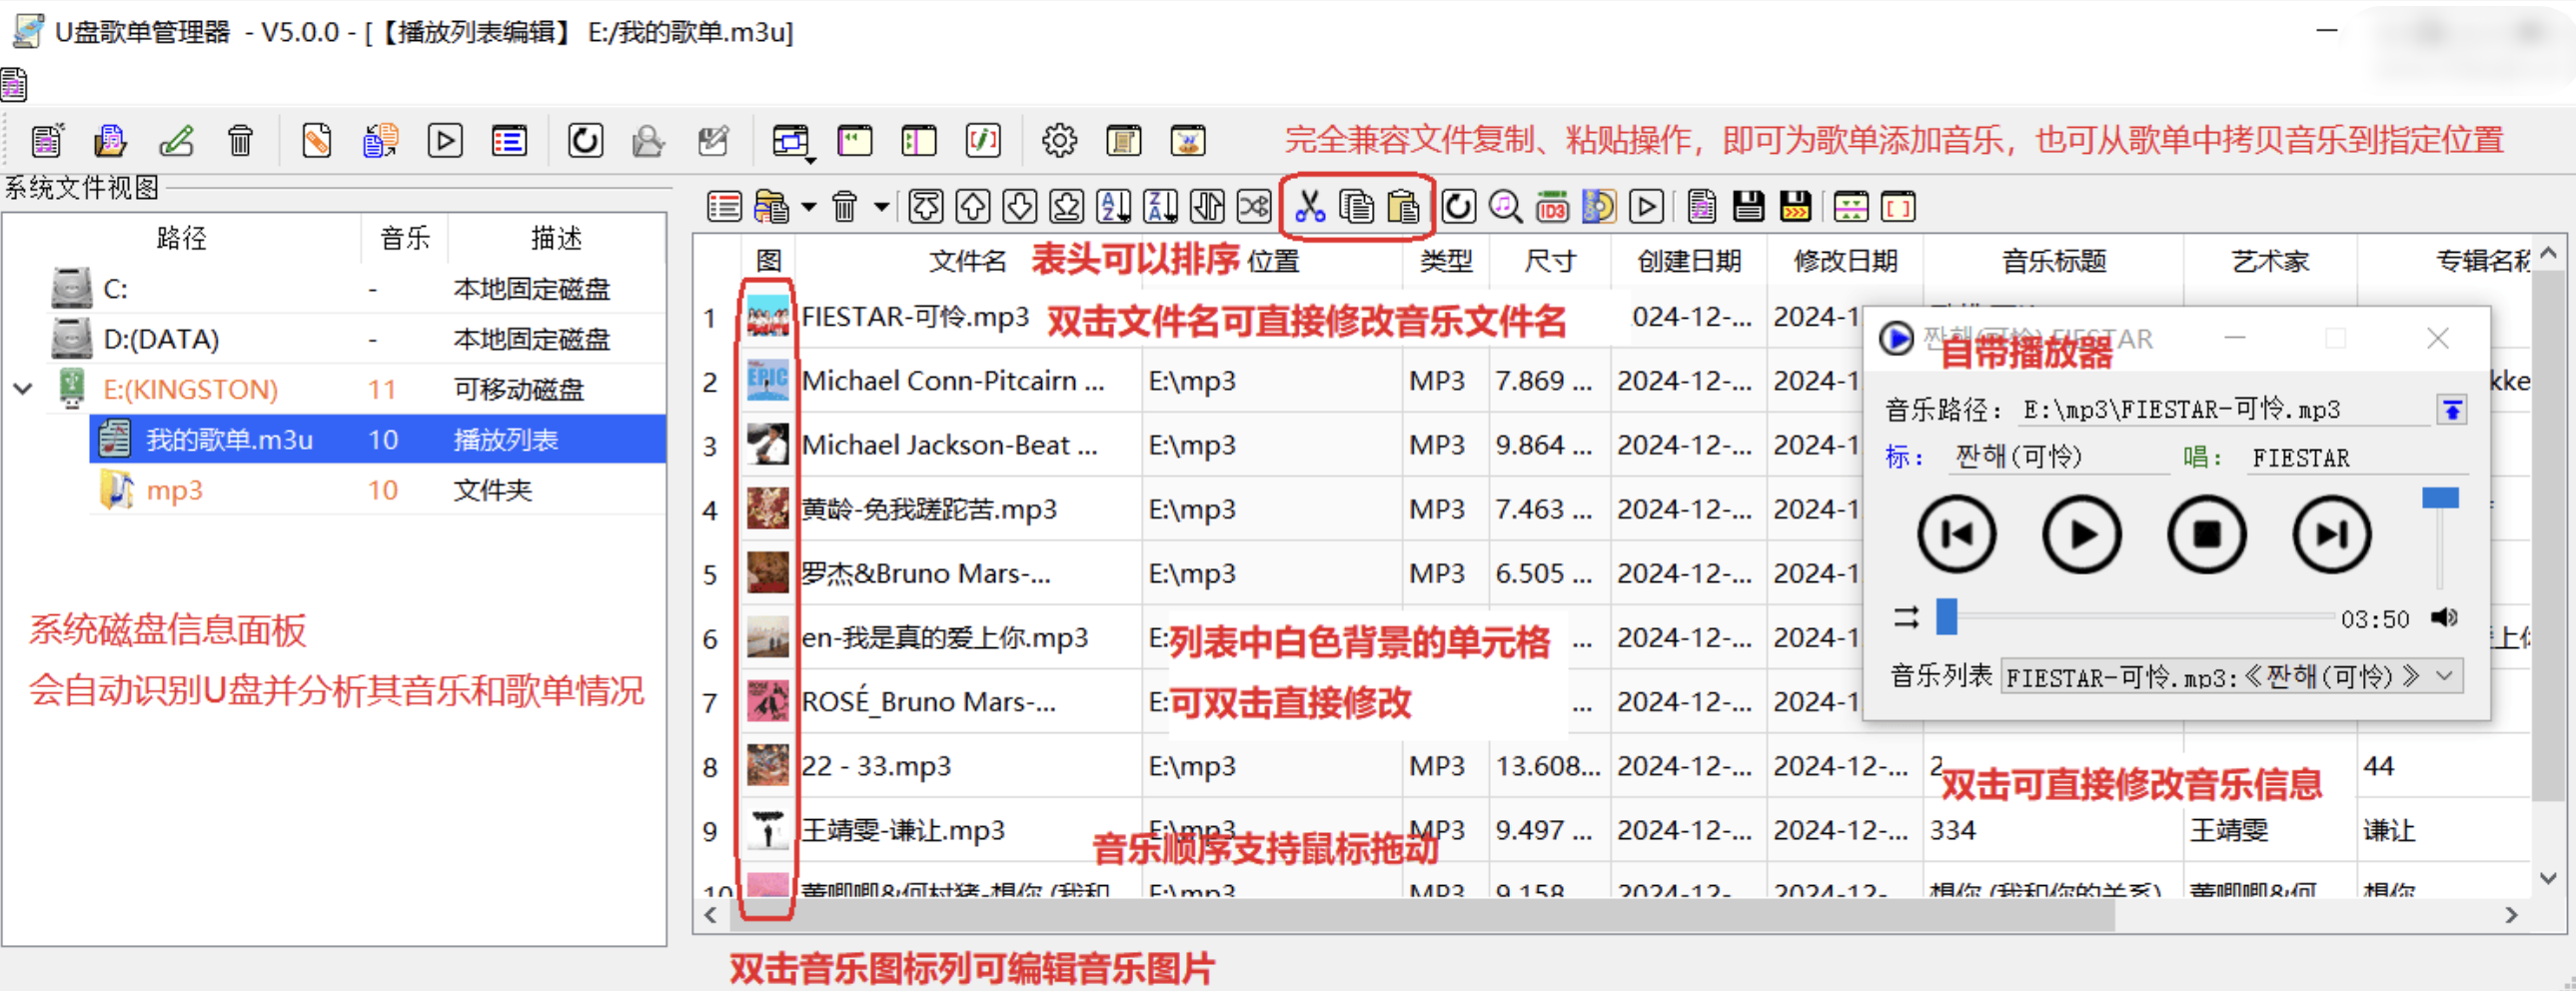Paste music into the playlist
The width and height of the screenshot is (2576, 991).
[x=1405, y=206]
